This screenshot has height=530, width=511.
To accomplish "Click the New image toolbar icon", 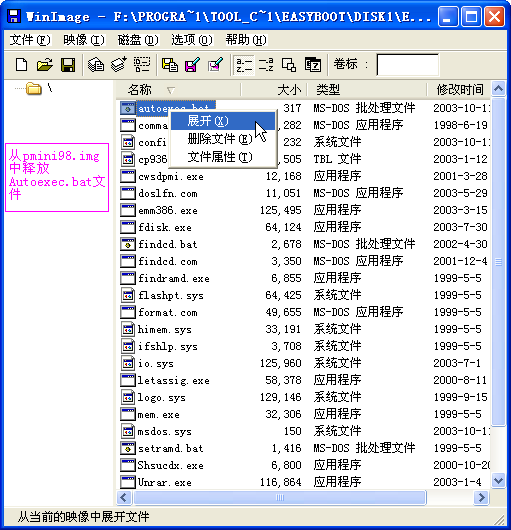I will 21,65.
